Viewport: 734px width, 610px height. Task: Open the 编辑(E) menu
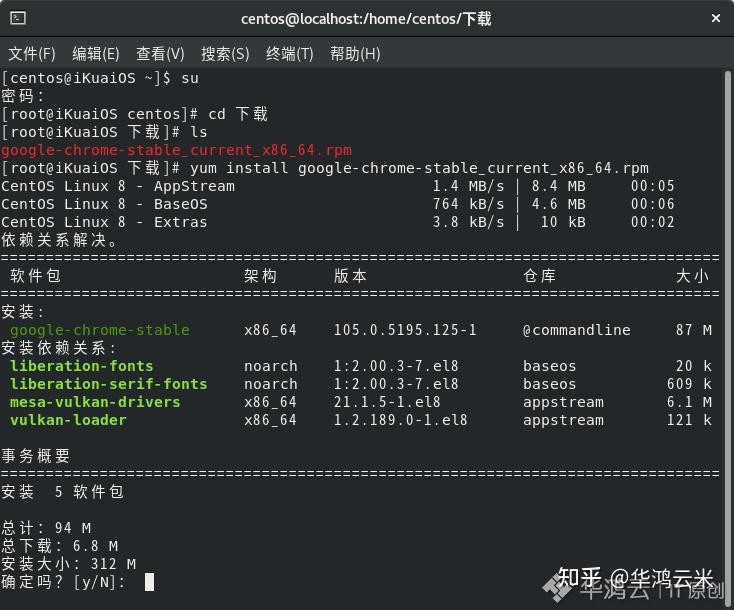[x=96, y=54]
